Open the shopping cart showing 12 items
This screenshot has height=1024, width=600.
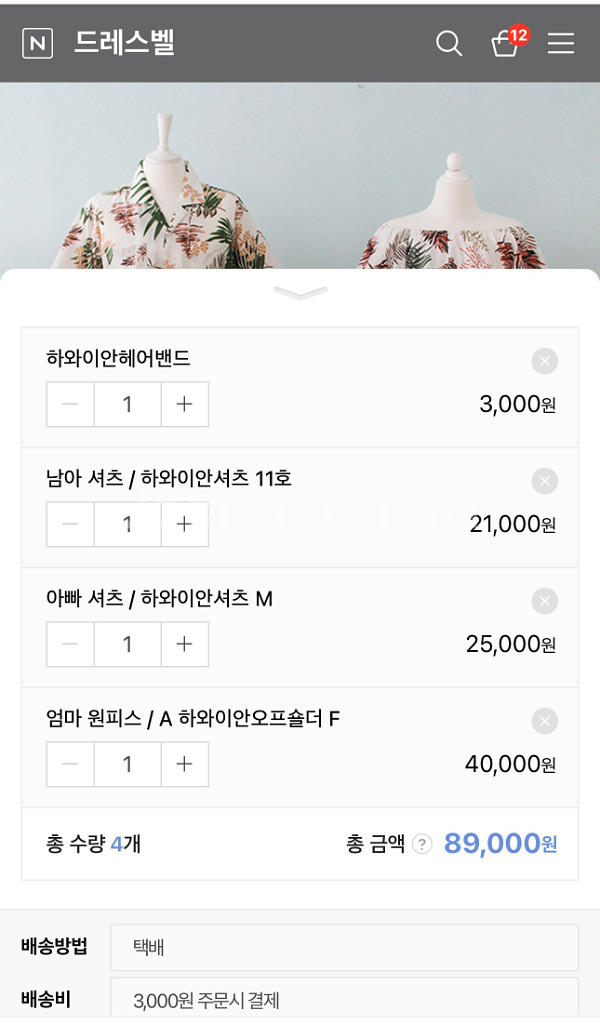pyautogui.click(x=503, y=45)
